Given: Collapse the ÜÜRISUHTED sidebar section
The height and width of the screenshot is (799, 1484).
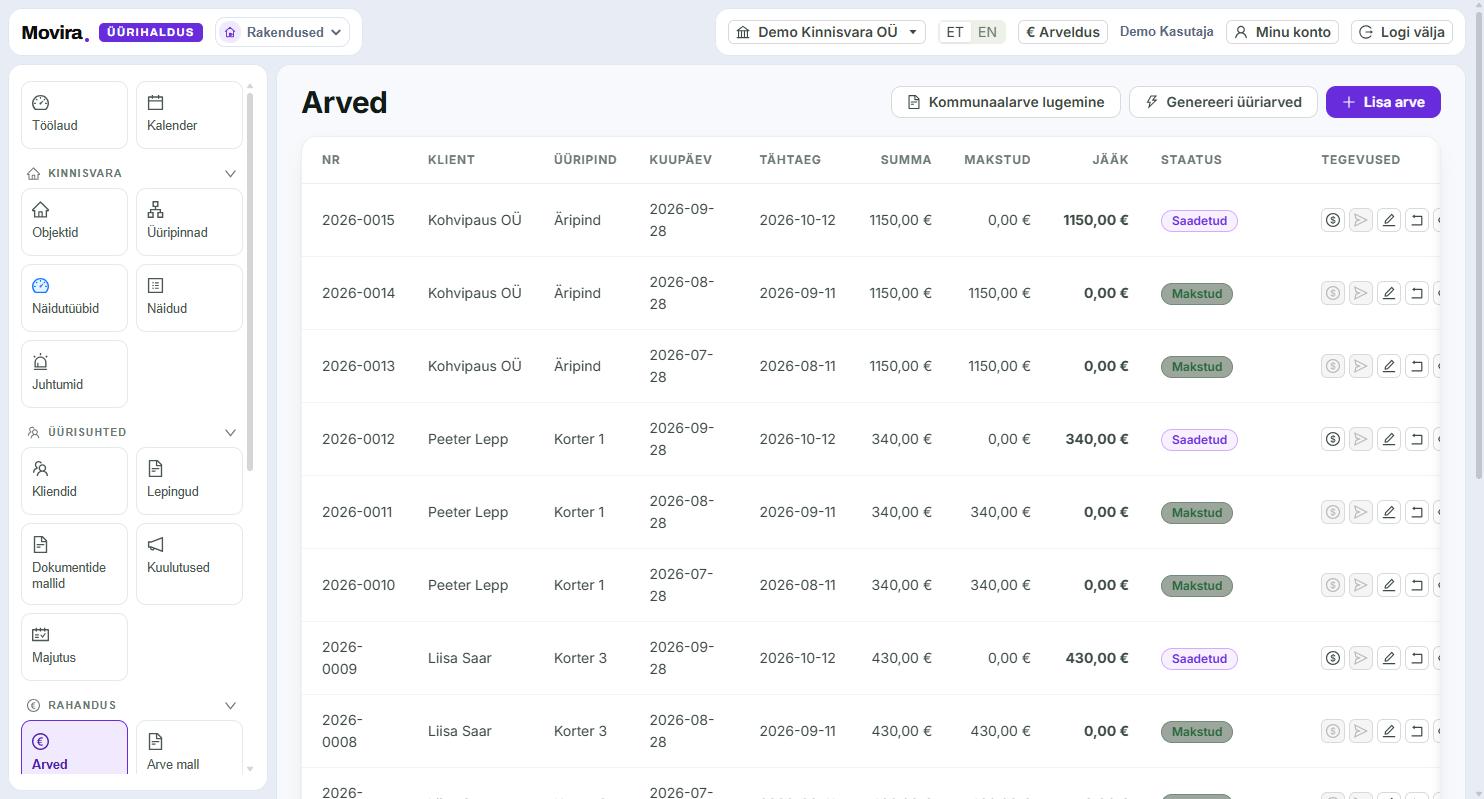Looking at the screenshot, I should point(230,432).
